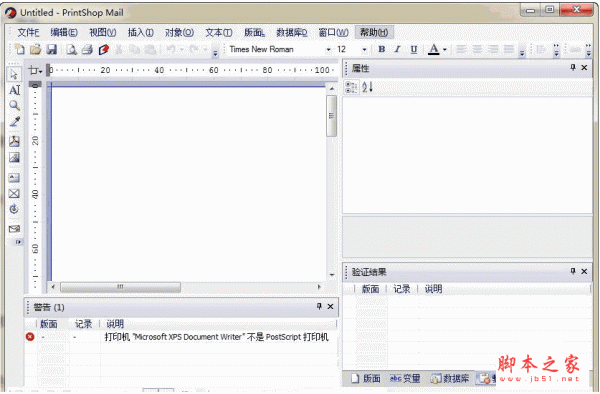Open a file with the folder icon
Screen dimensions: 600x394
[x=35, y=49]
